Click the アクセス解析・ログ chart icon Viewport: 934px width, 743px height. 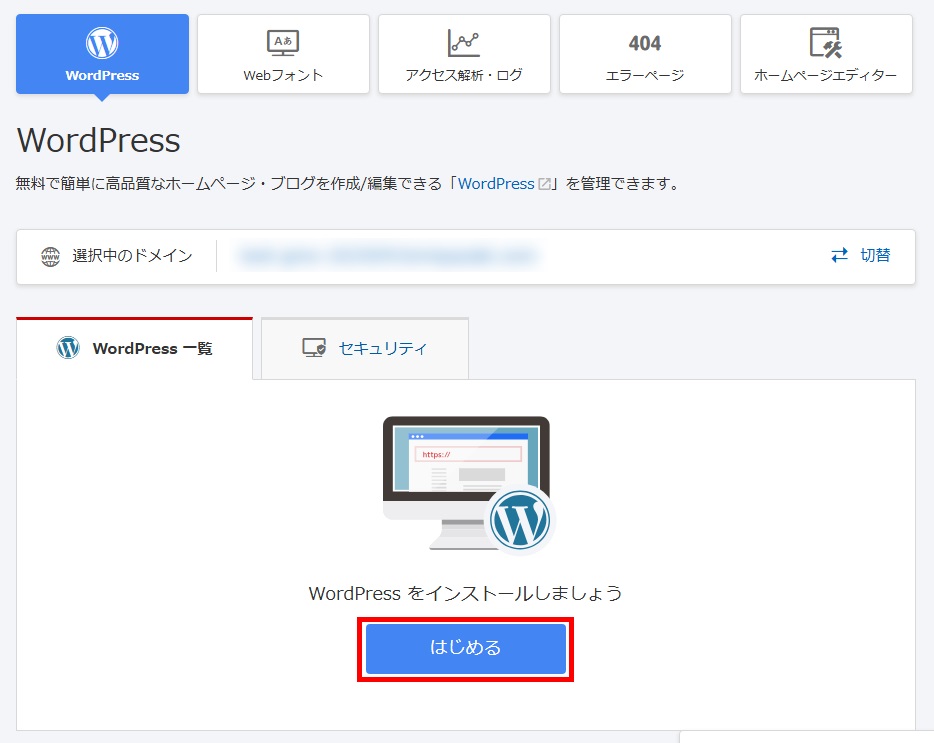point(463,43)
